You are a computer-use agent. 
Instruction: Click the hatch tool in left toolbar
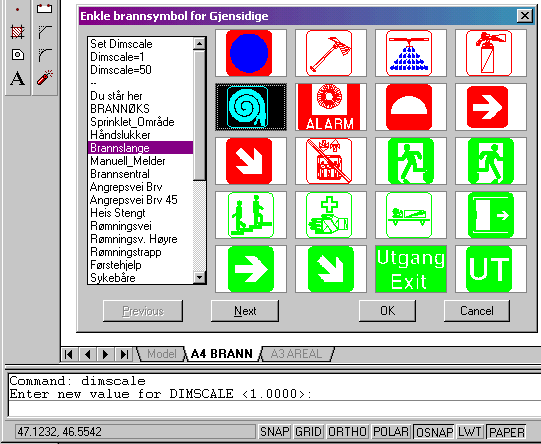[x=17, y=32]
